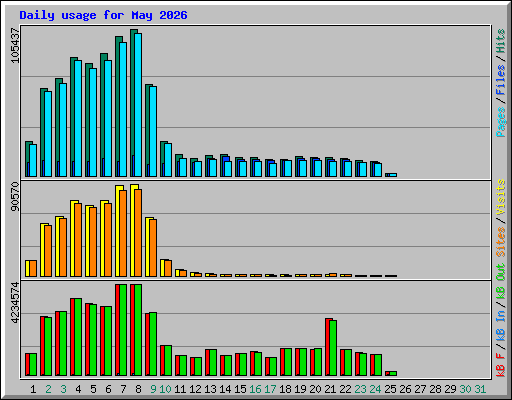512x400 pixels.
Task: Click day 29 on the x-axis
Action: (x=450, y=389)
